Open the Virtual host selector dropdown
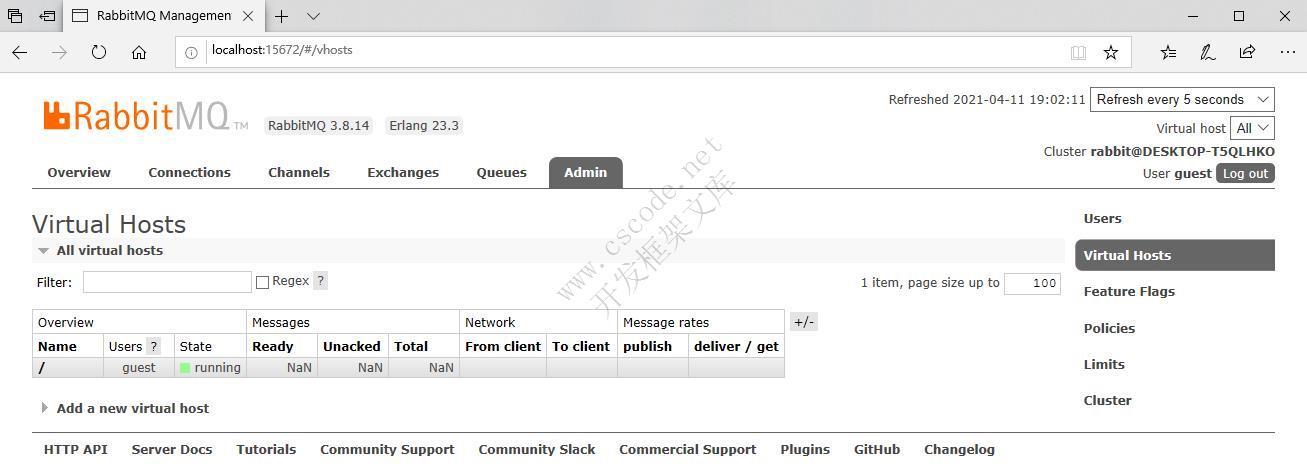 point(1252,128)
